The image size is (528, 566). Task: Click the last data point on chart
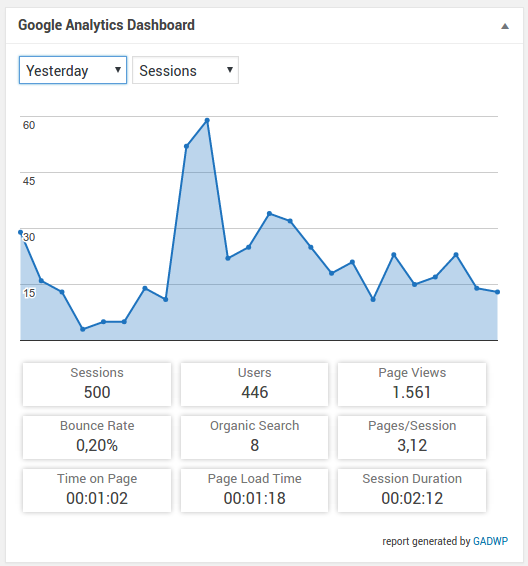[x=497, y=292]
